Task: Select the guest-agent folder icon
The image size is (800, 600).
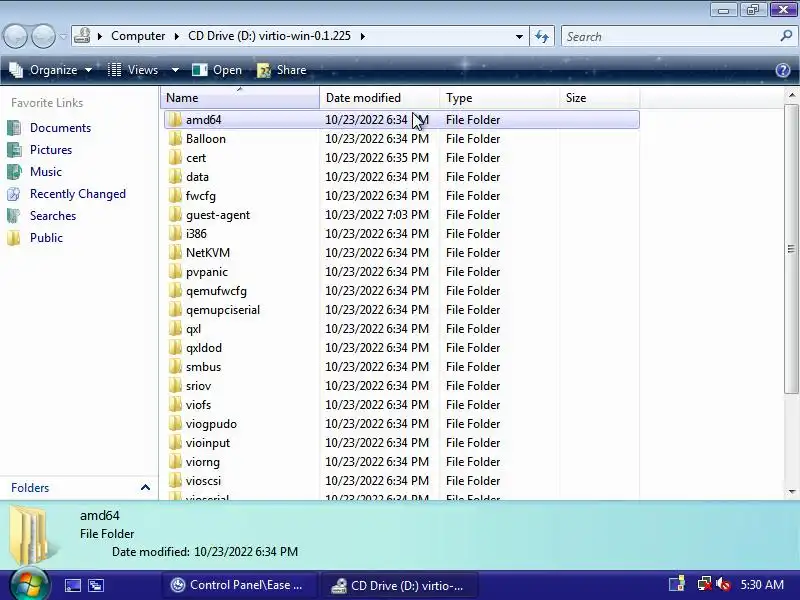Action: coord(175,215)
